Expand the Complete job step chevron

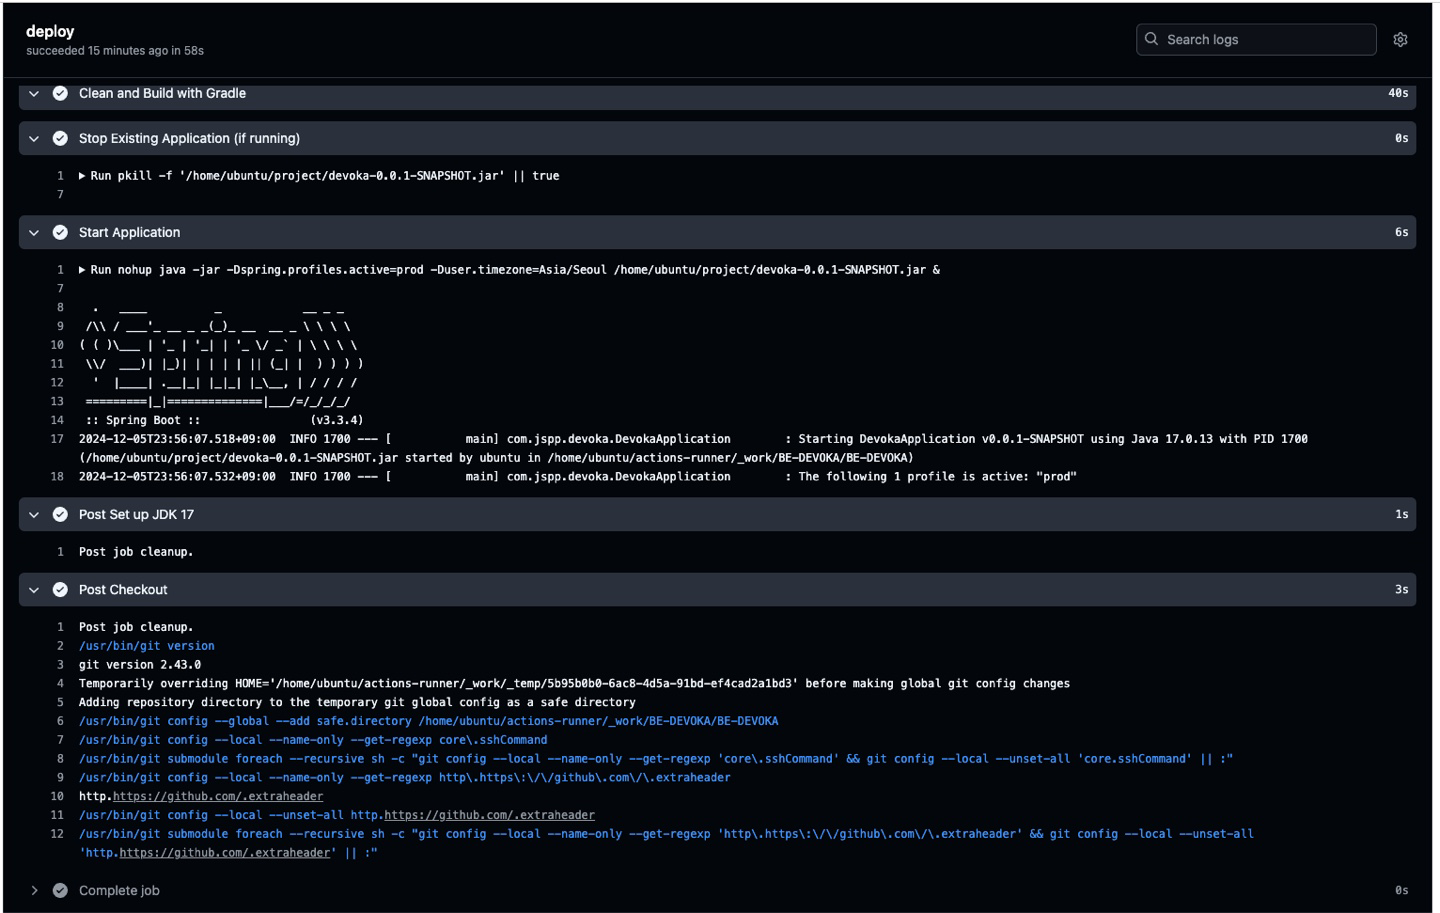coord(34,890)
